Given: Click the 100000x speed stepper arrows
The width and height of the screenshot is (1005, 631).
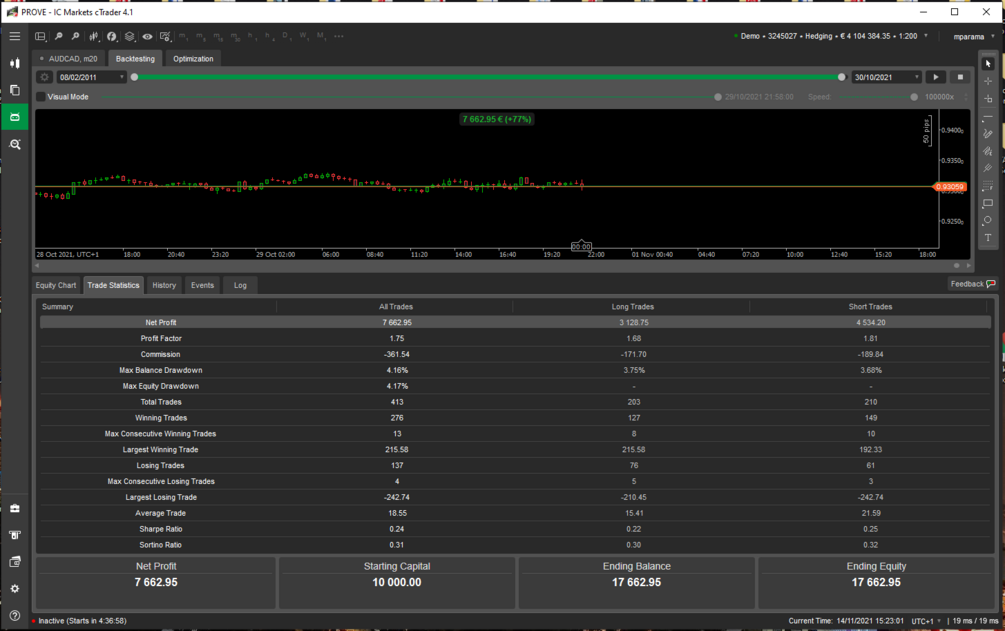Looking at the screenshot, I should click(x=966, y=97).
